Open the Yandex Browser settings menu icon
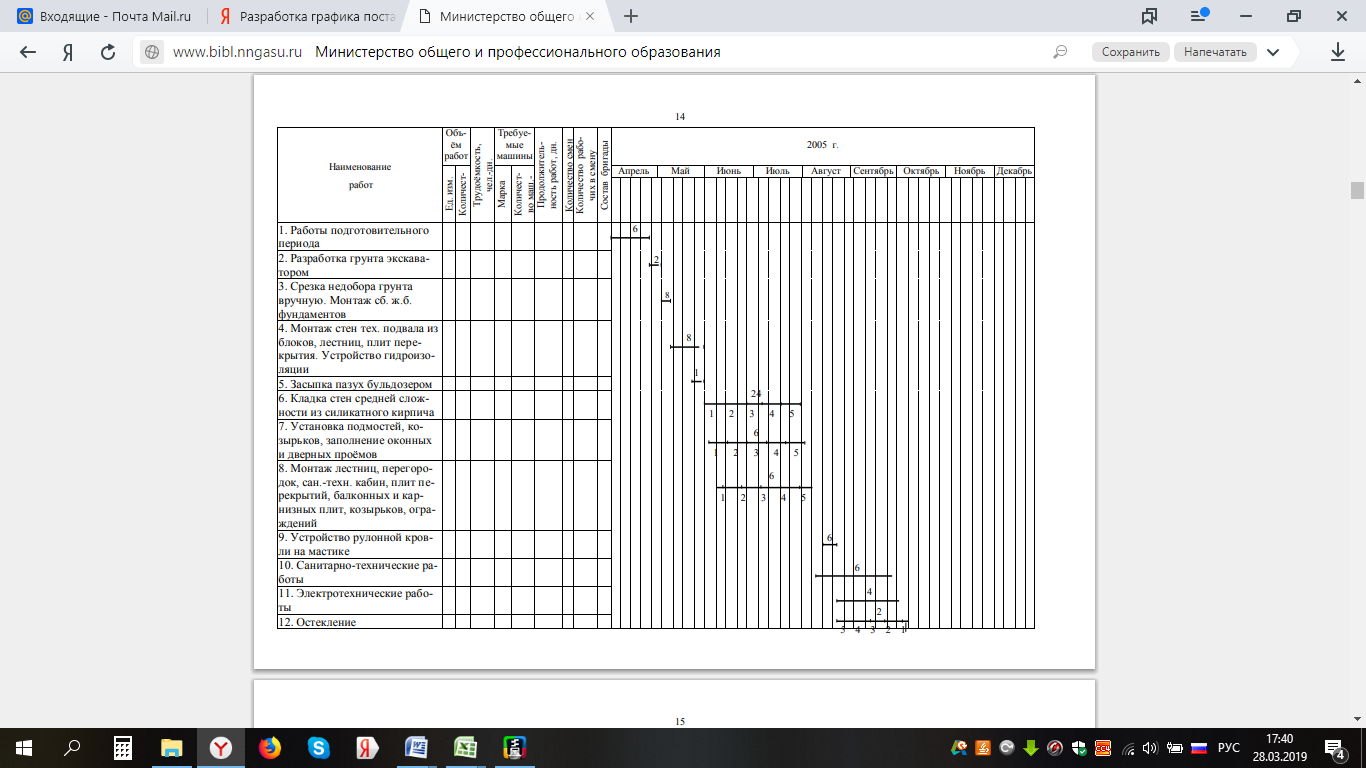This screenshot has width=1366, height=768. (x=1200, y=16)
